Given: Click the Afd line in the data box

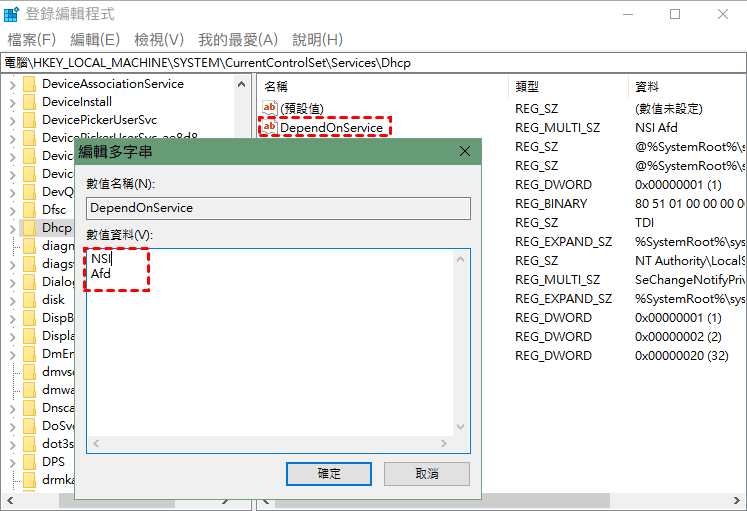Looking at the screenshot, I should pos(101,274).
